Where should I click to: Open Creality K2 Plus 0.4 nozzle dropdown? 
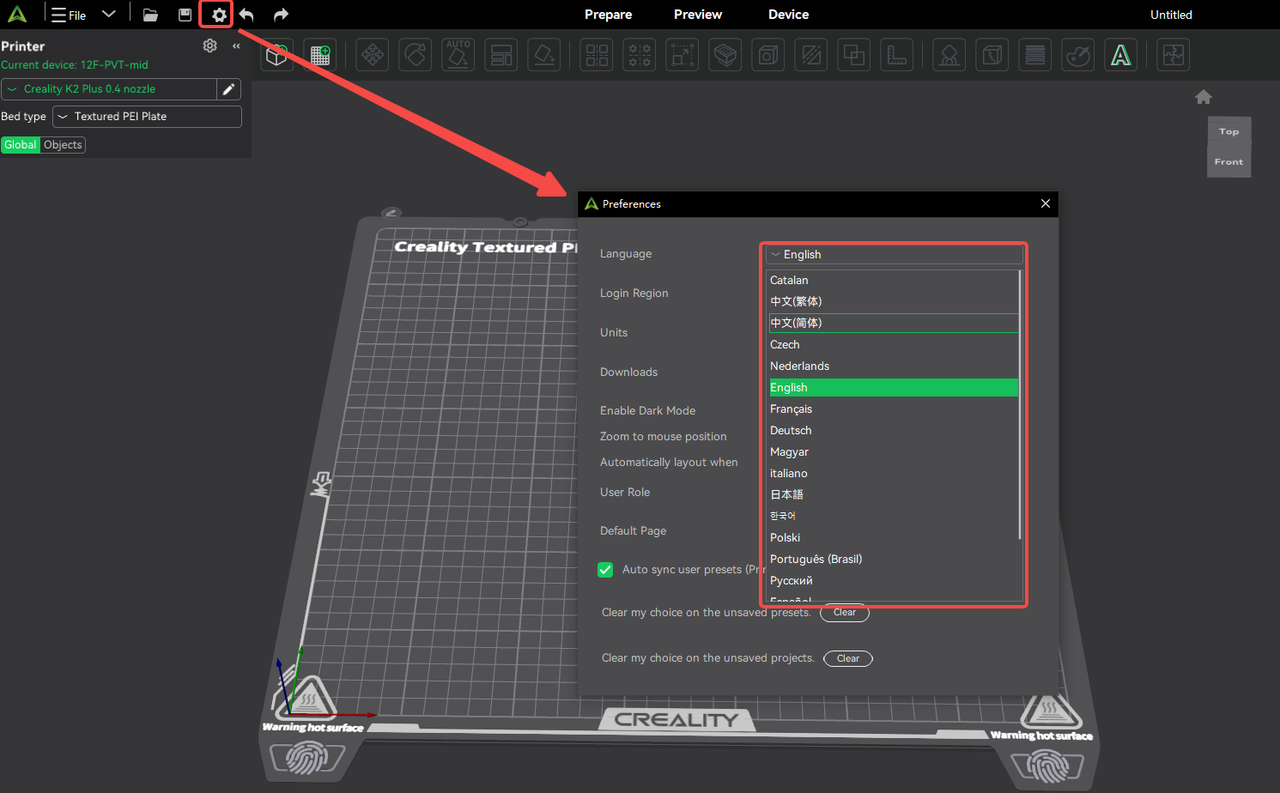109,89
